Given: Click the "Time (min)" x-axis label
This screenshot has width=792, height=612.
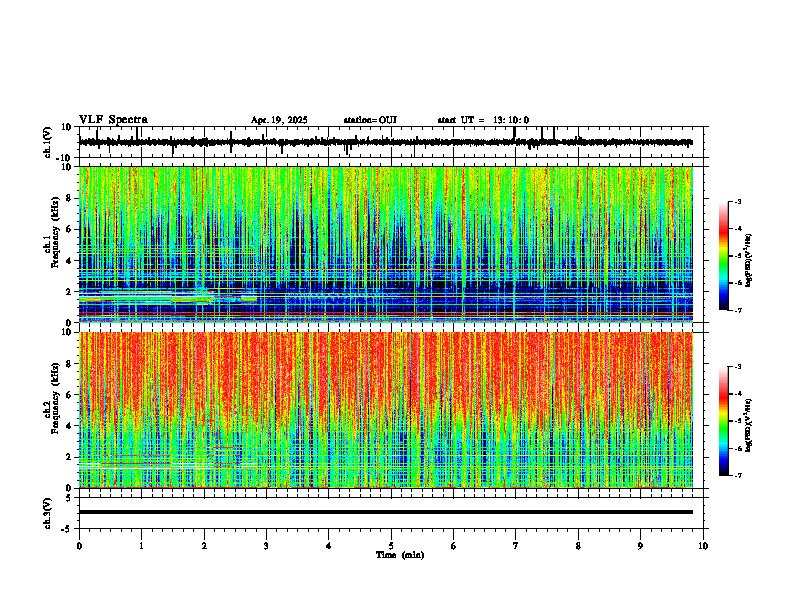Looking at the screenshot, I should pos(400,555).
